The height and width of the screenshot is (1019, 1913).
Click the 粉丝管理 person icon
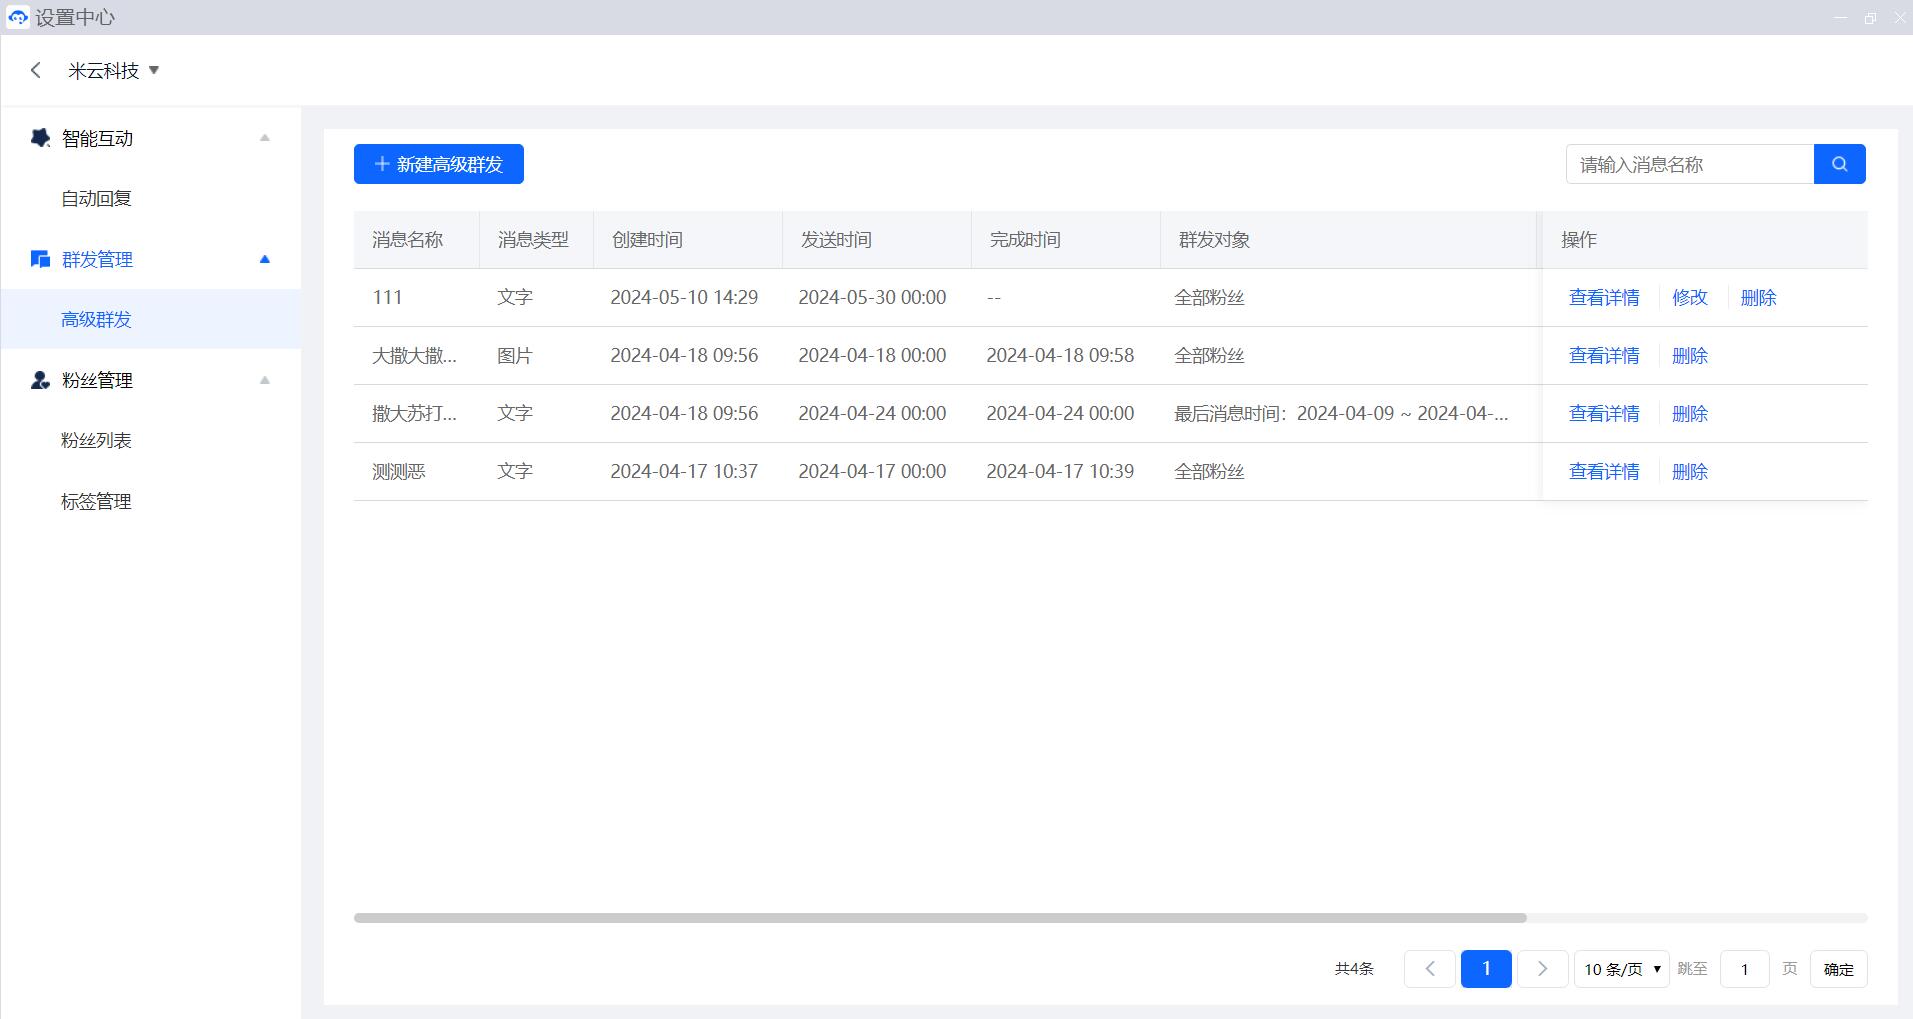pos(40,380)
